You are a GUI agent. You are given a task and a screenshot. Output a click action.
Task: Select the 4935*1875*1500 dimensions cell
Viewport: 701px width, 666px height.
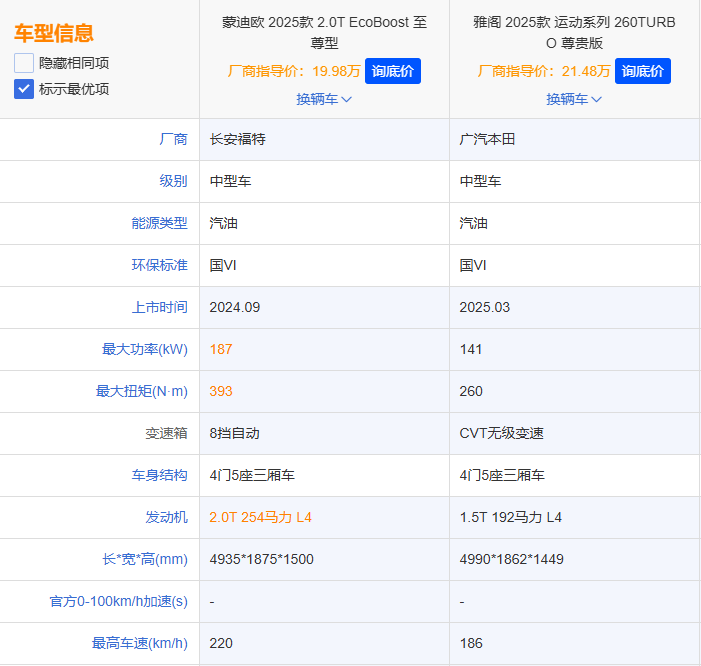(325, 559)
